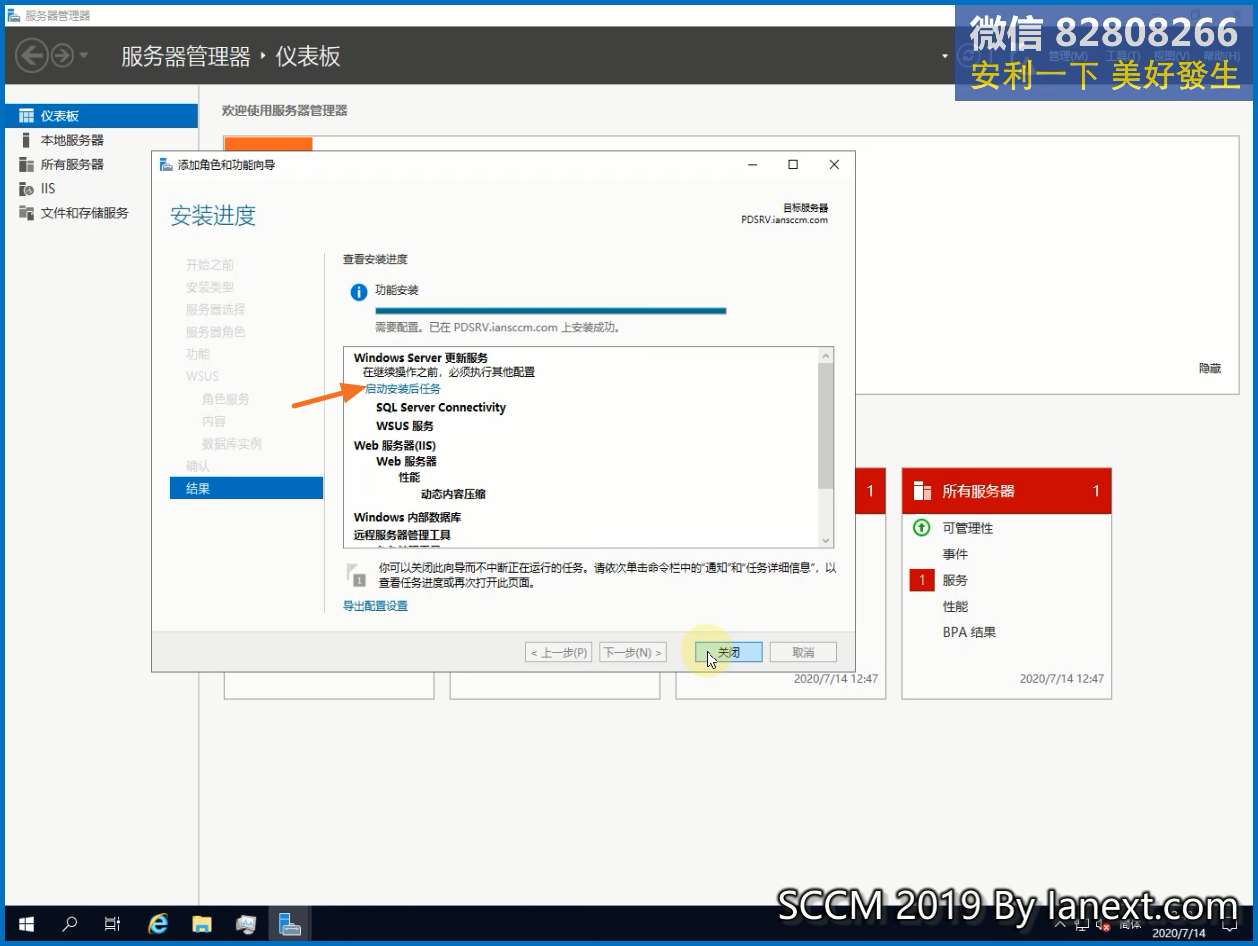
Task: Select the 角色服务 wizard step
Action: (226, 399)
